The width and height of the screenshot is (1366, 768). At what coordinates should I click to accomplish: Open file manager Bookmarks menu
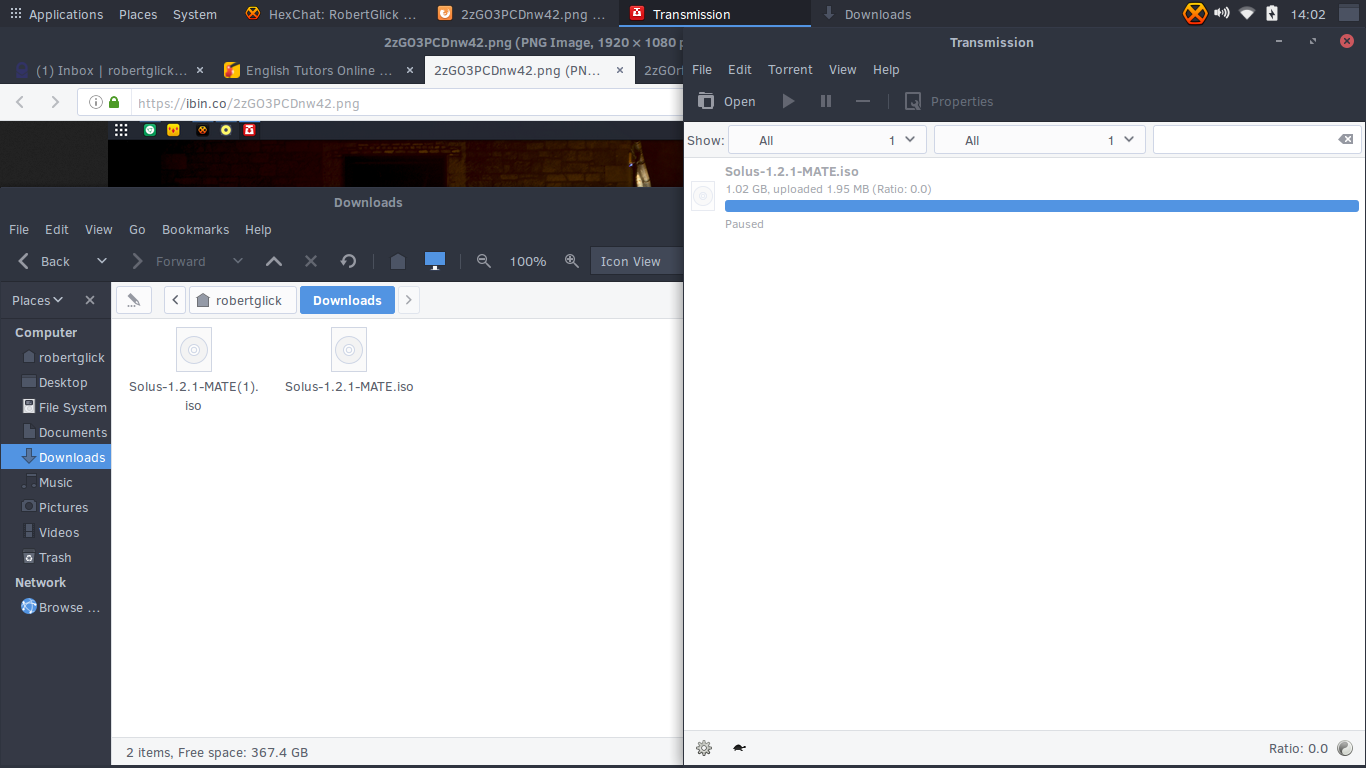pyautogui.click(x=196, y=230)
